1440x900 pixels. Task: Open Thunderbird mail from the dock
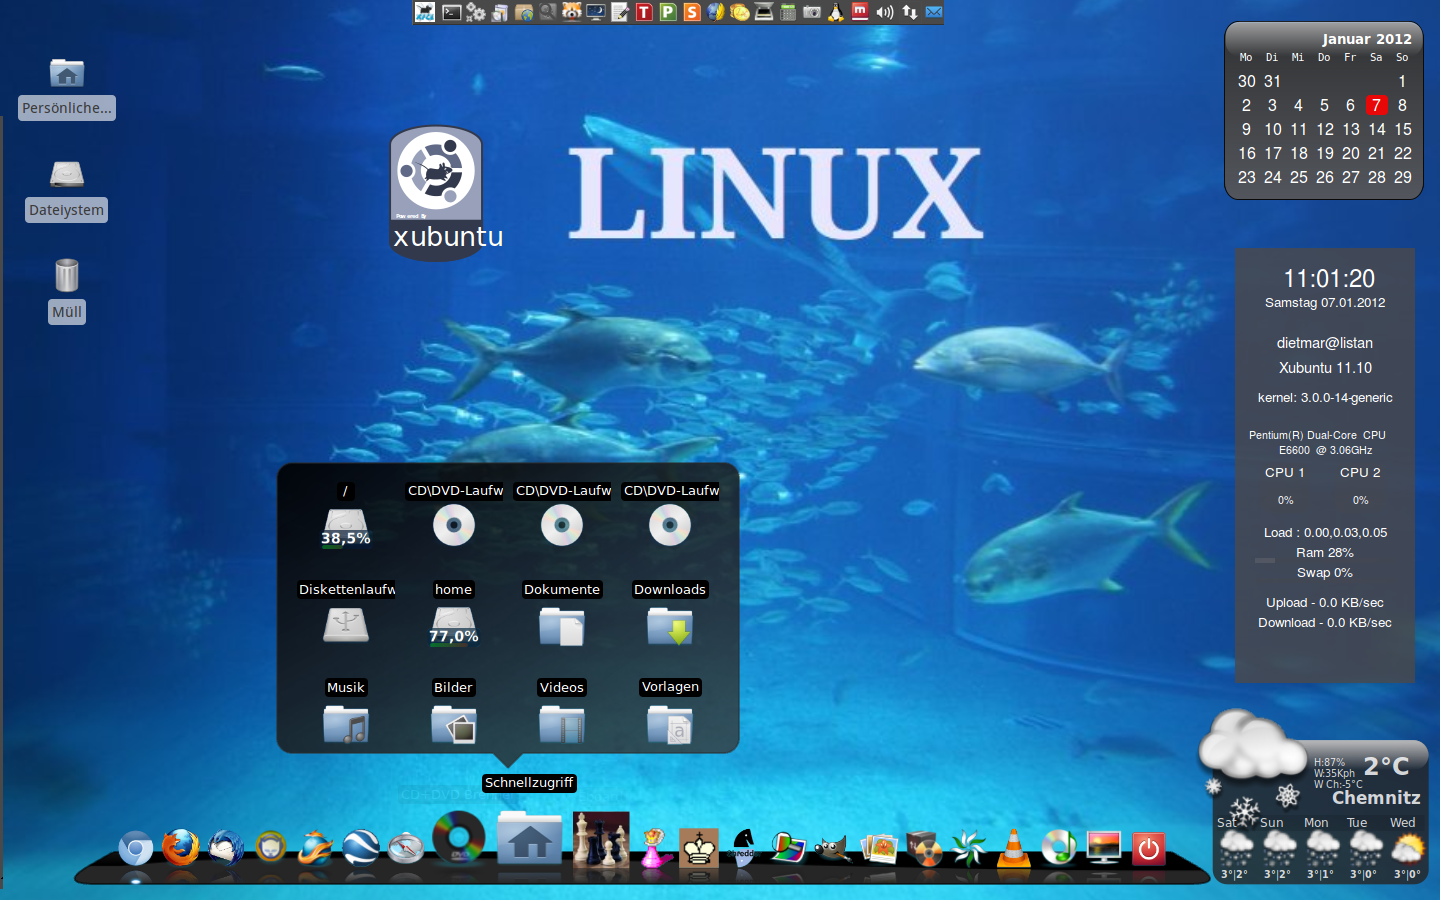point(226,847)
